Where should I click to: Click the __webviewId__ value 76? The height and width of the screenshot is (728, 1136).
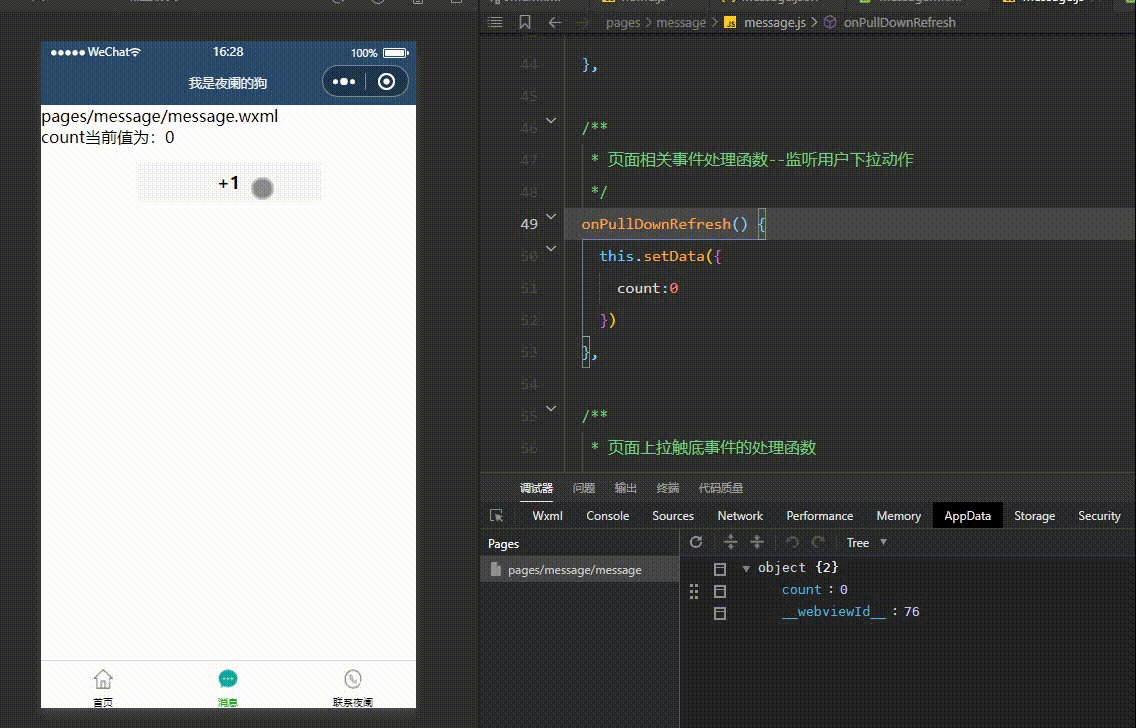(911, 611)
